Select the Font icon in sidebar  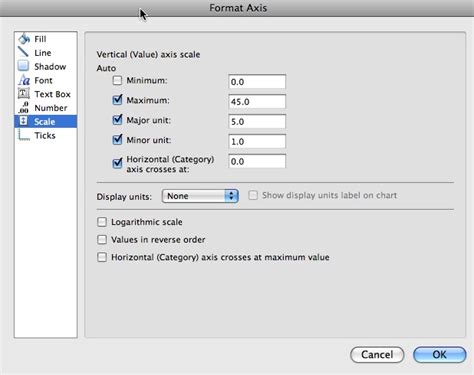coord(24,80)
